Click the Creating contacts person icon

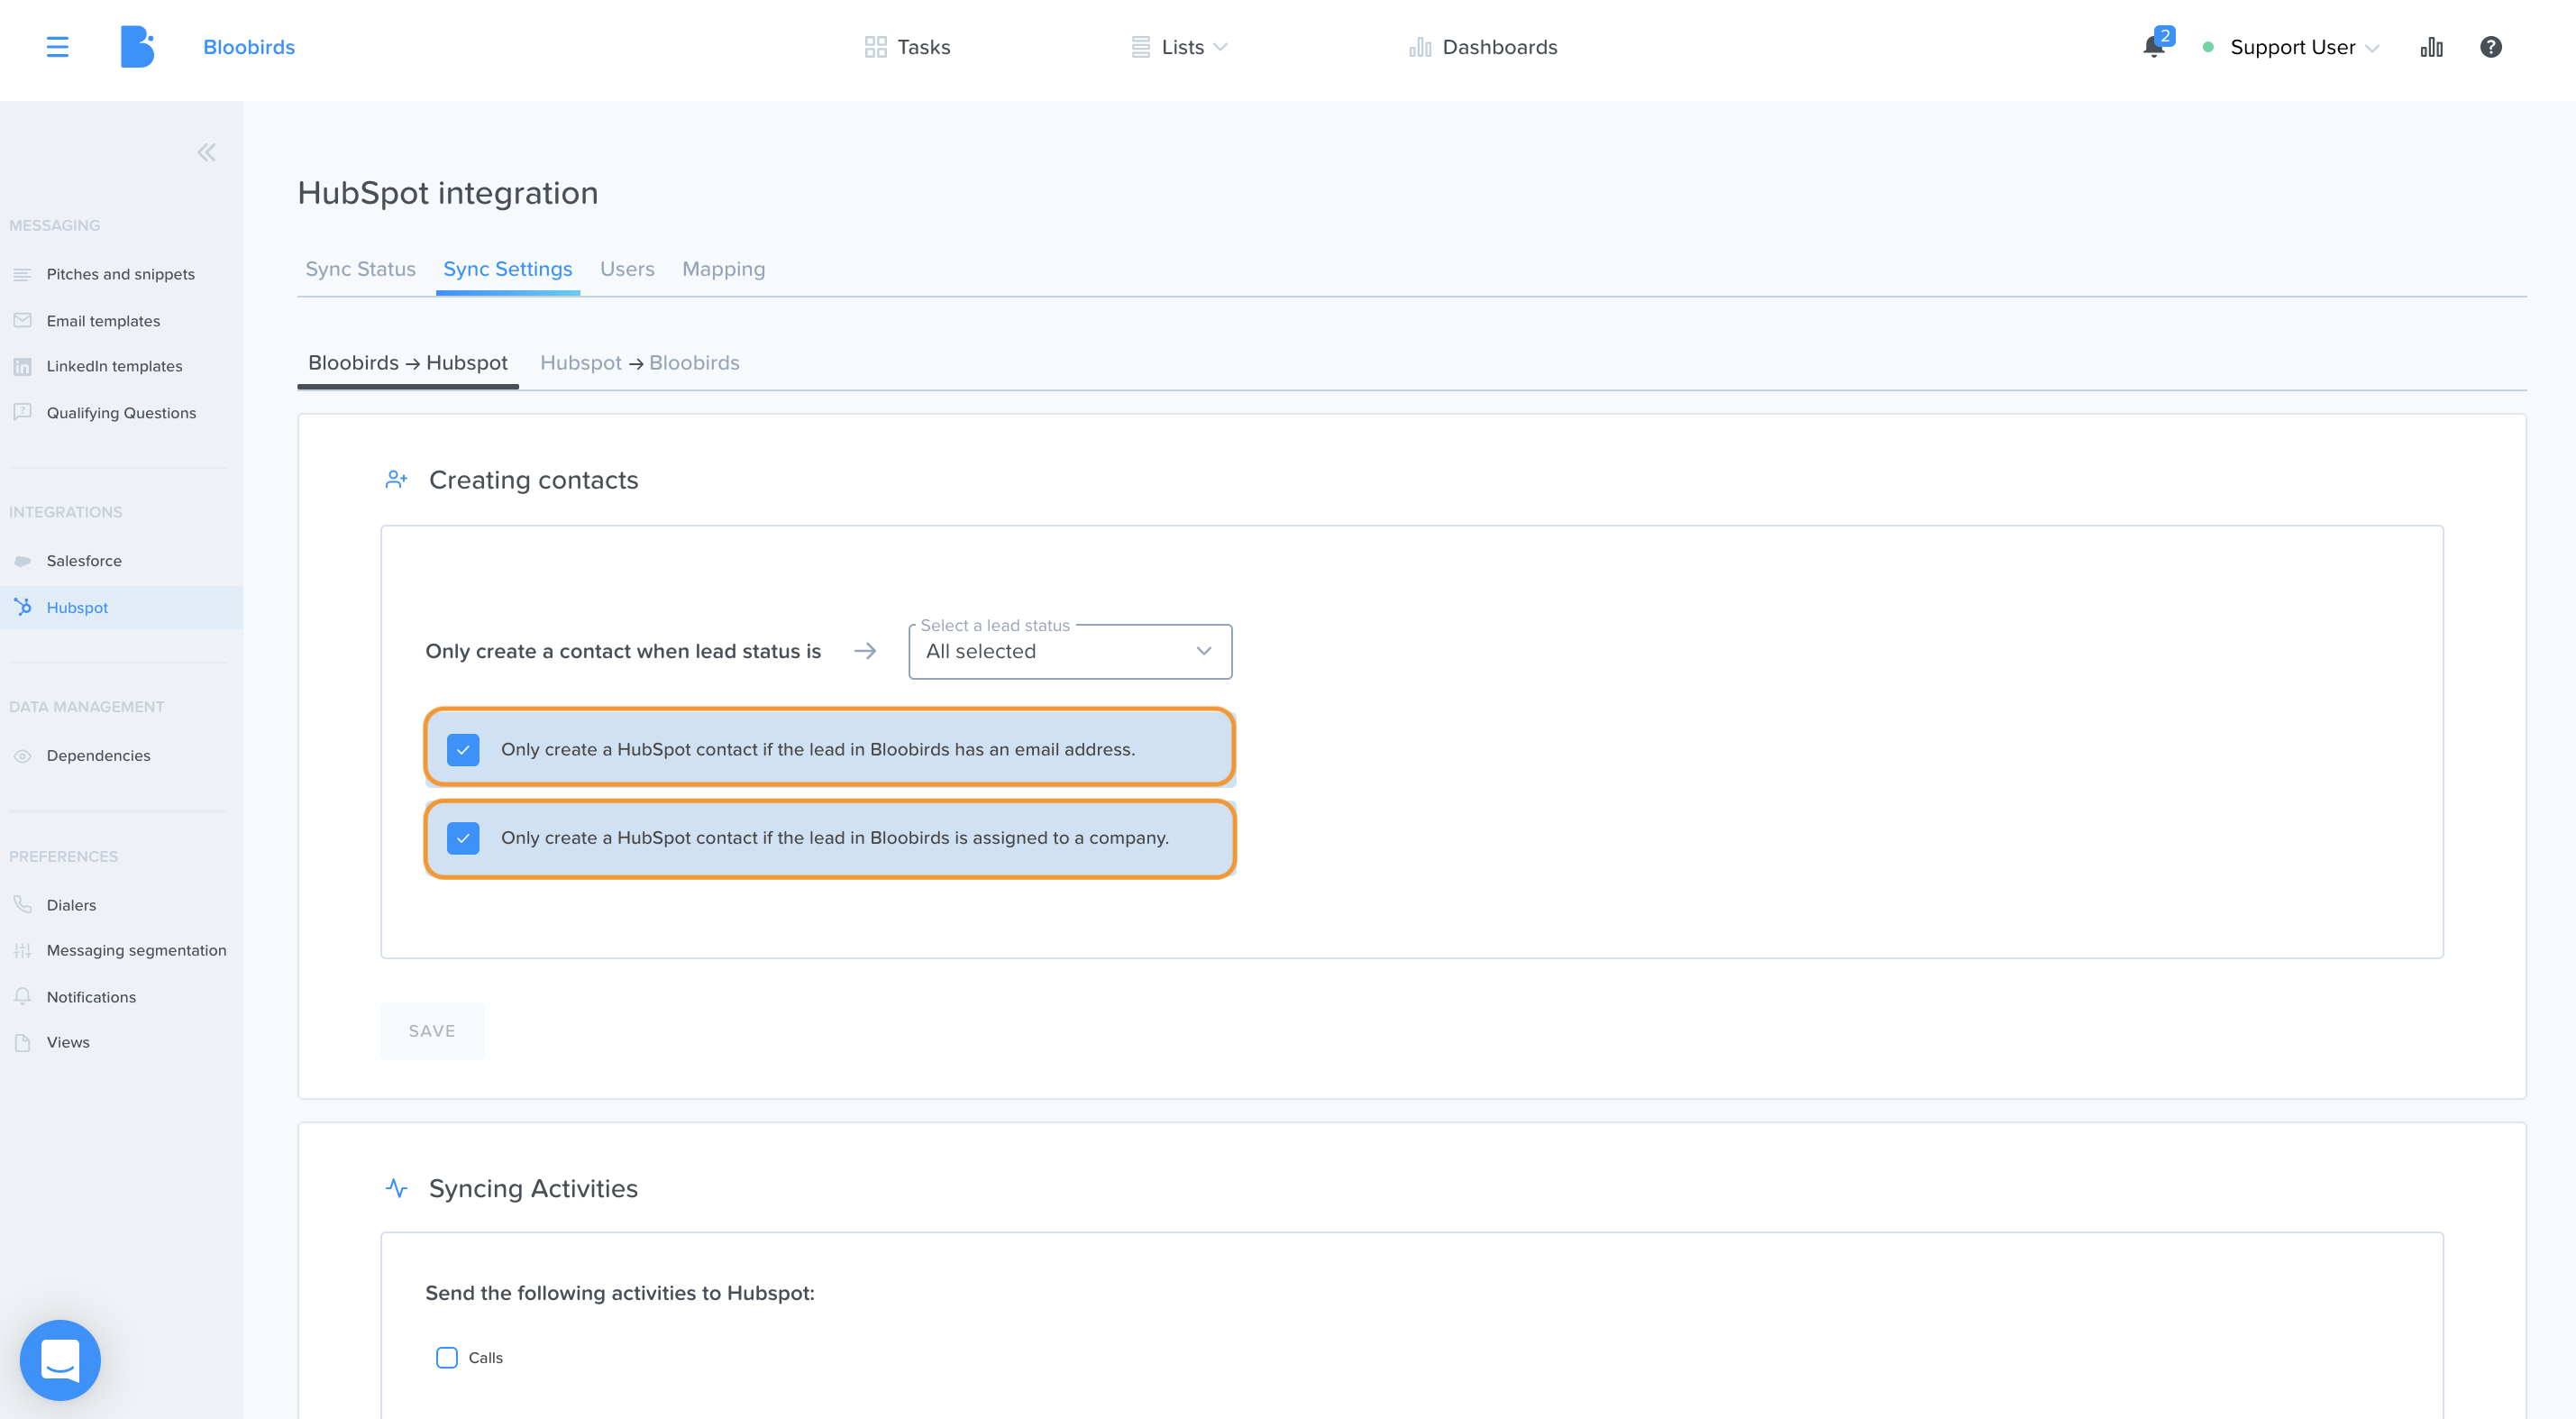[396, 480]
